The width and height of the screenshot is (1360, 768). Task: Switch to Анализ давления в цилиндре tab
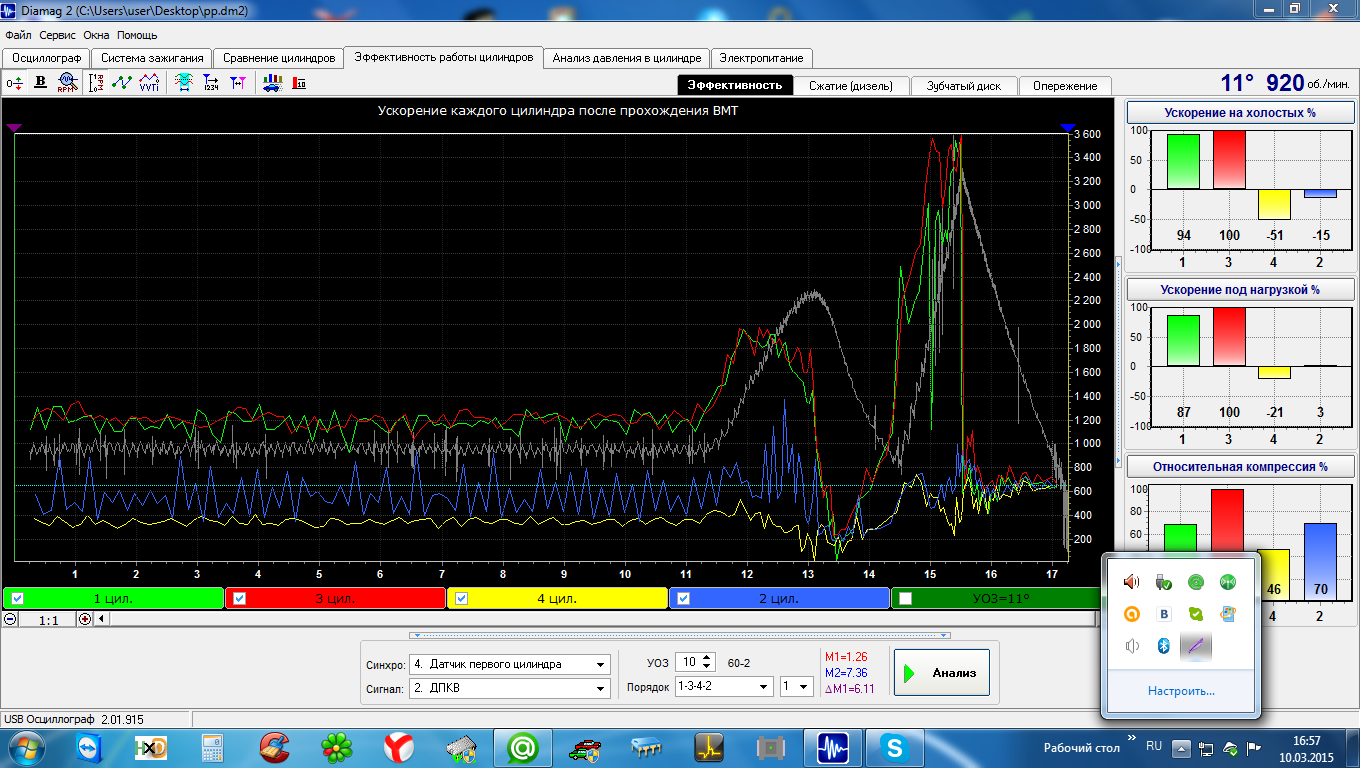(x=628, y=58)
